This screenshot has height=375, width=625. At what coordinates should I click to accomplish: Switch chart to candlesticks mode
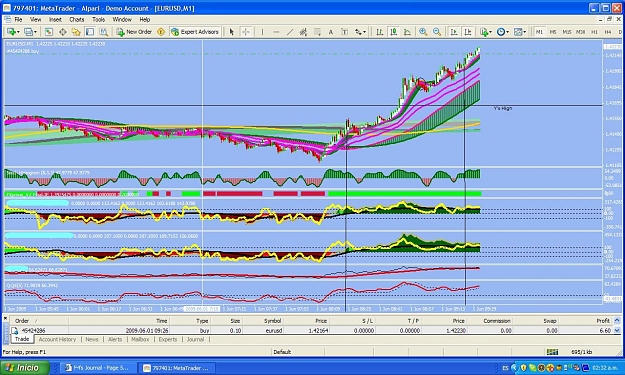pos(393,32)
